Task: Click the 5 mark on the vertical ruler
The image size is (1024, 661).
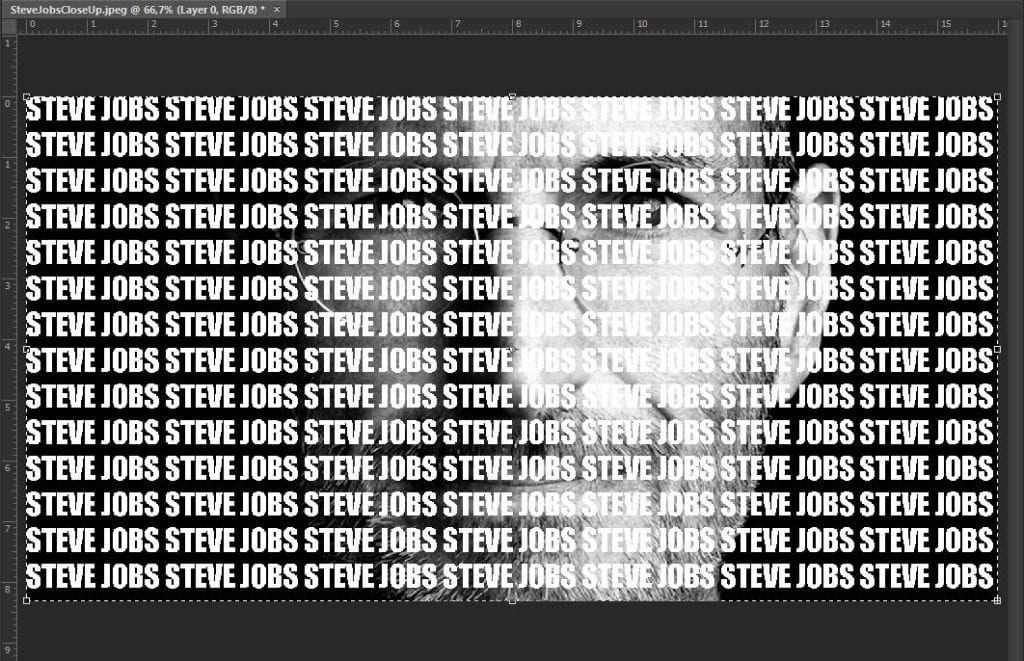Action: (x=9, y=409)
